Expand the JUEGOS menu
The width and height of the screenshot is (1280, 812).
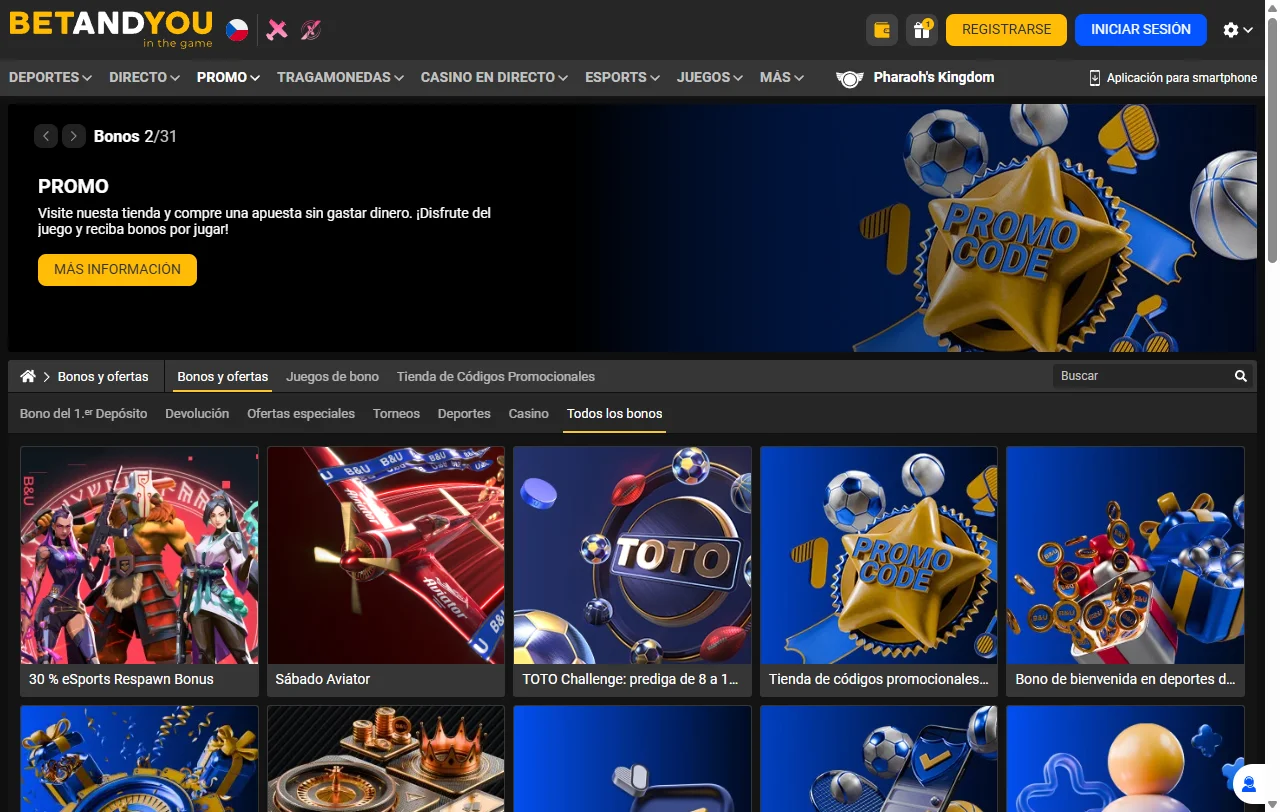point(709,77)
